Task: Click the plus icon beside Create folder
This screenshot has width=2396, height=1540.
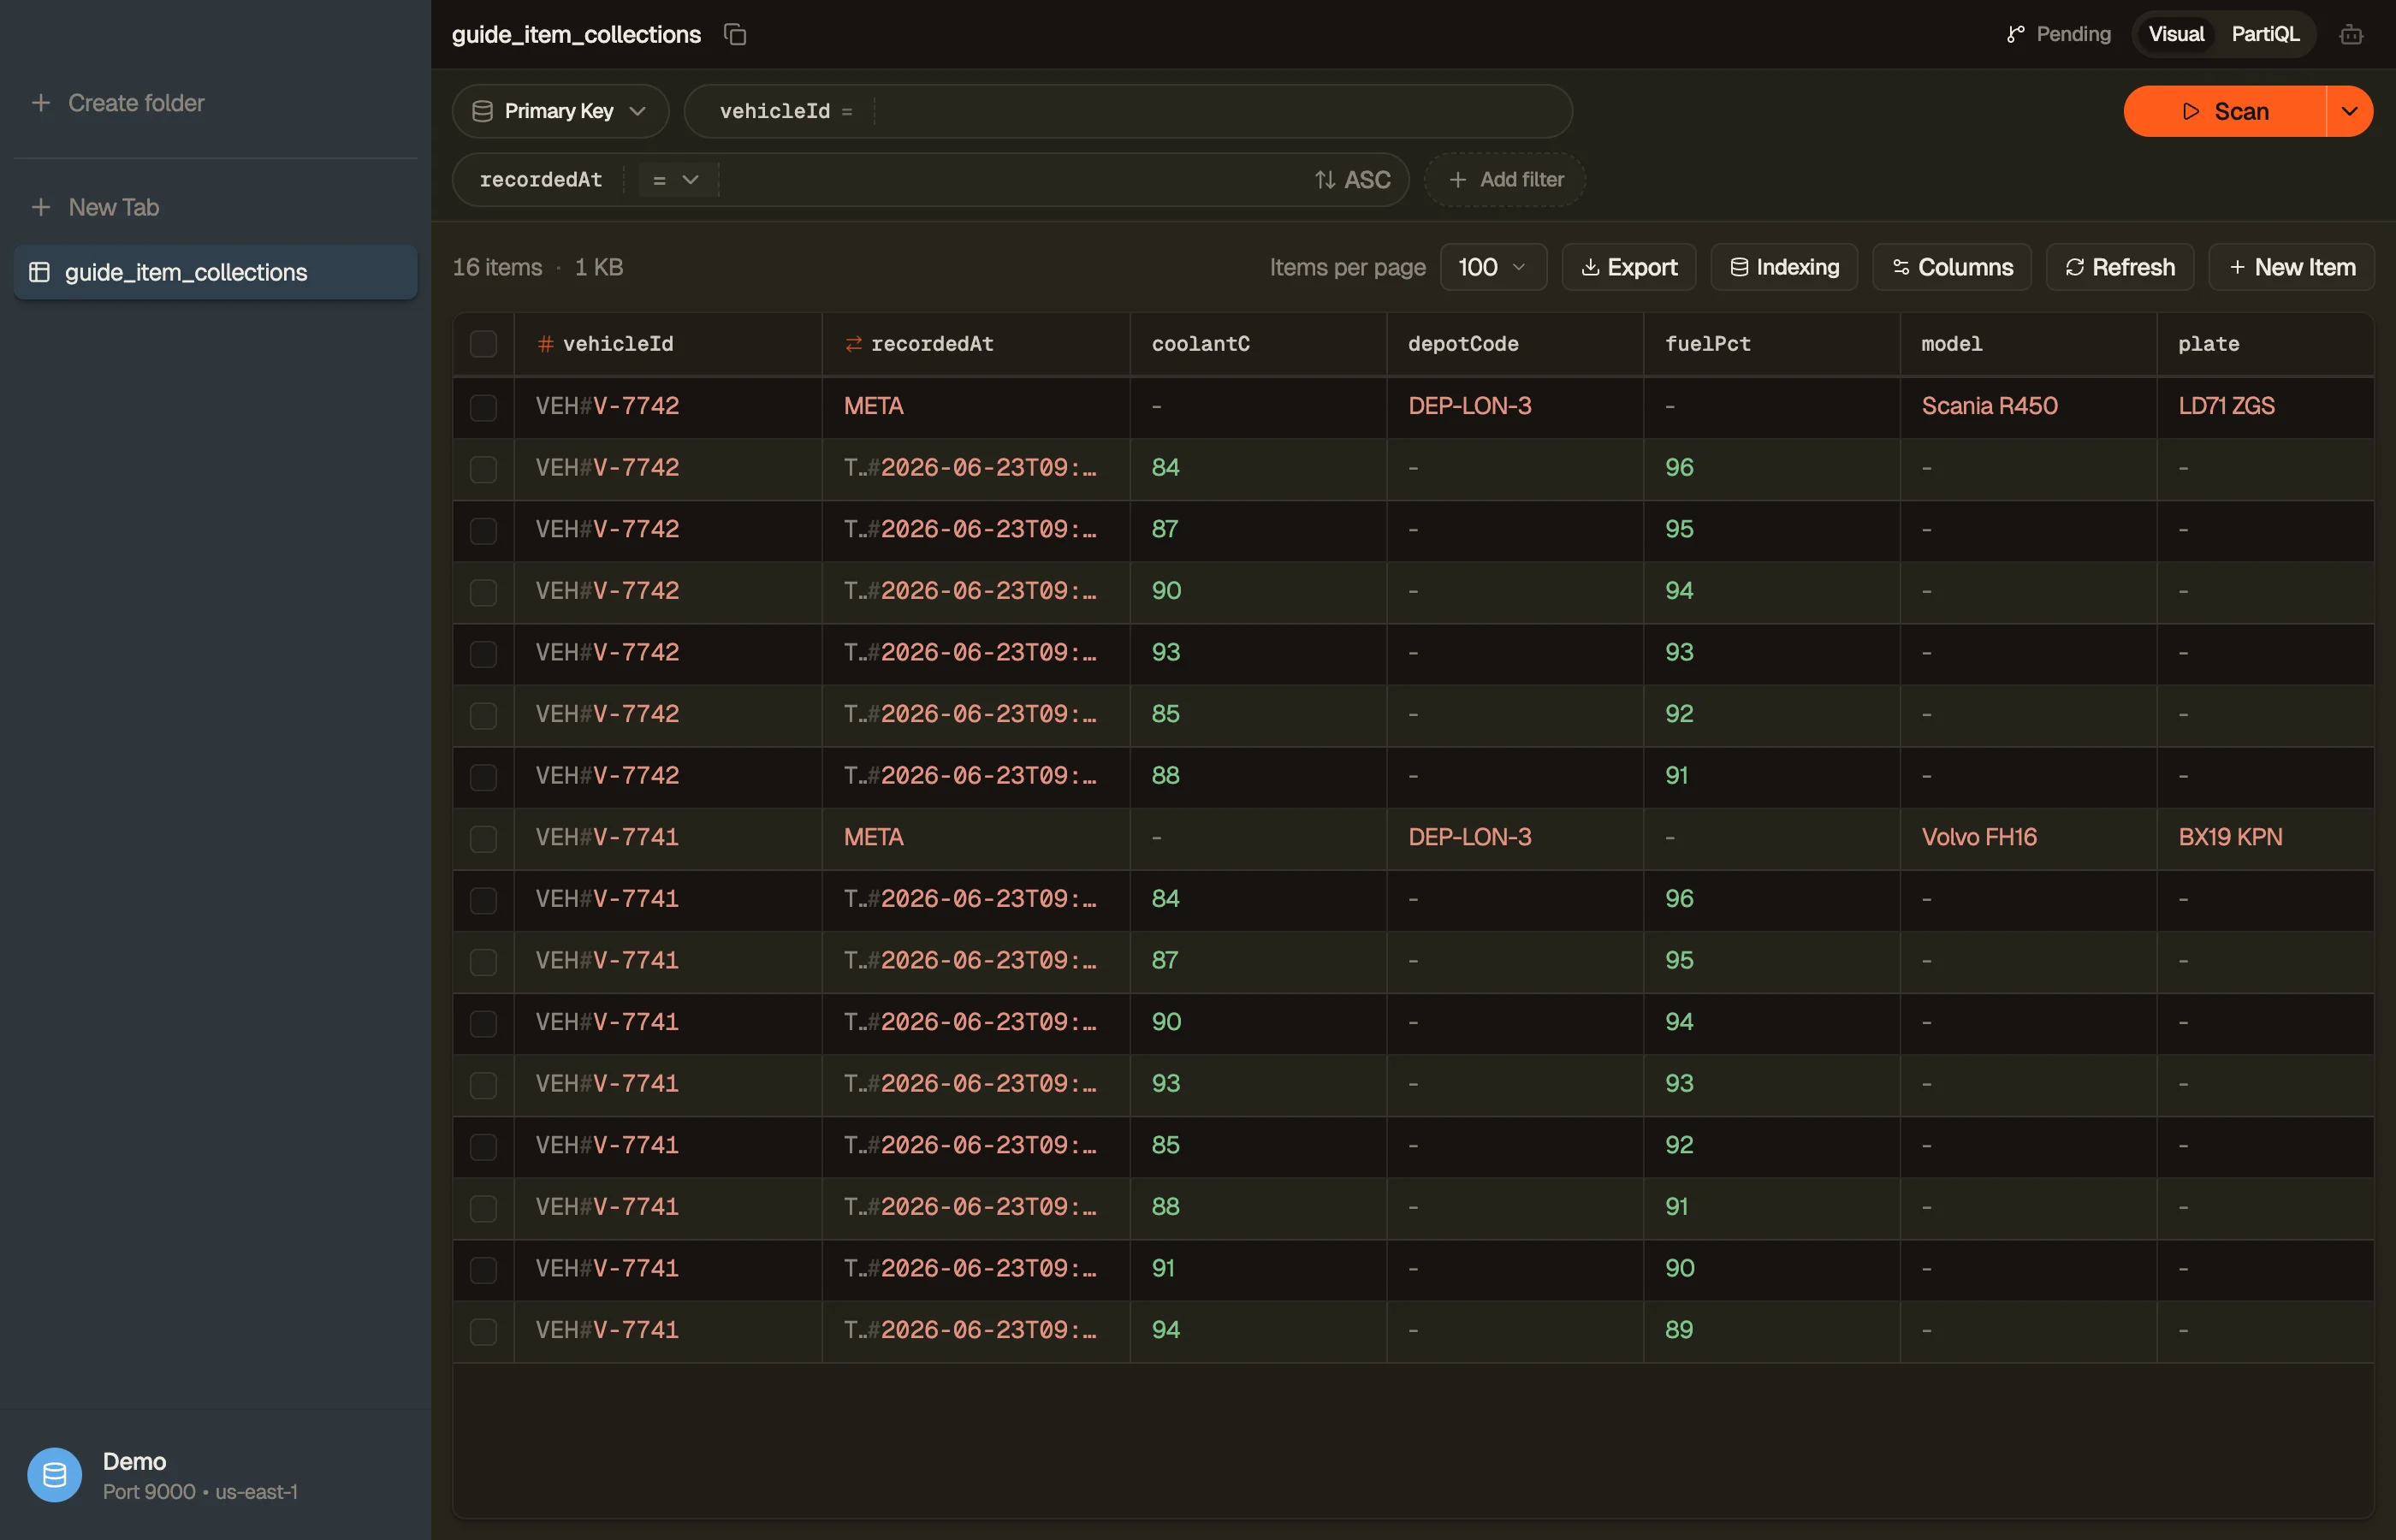Action: (41, 103)
